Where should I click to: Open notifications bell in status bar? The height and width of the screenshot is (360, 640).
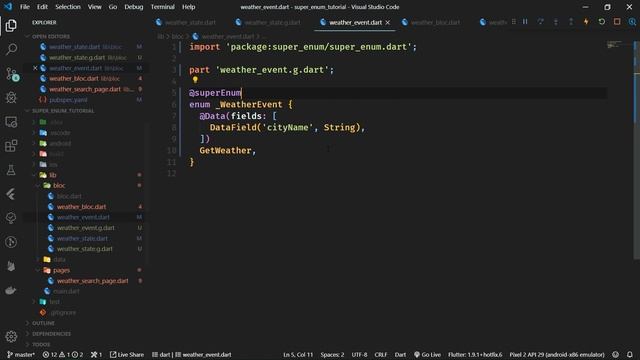pyautogui.click(x=630, y=354)
